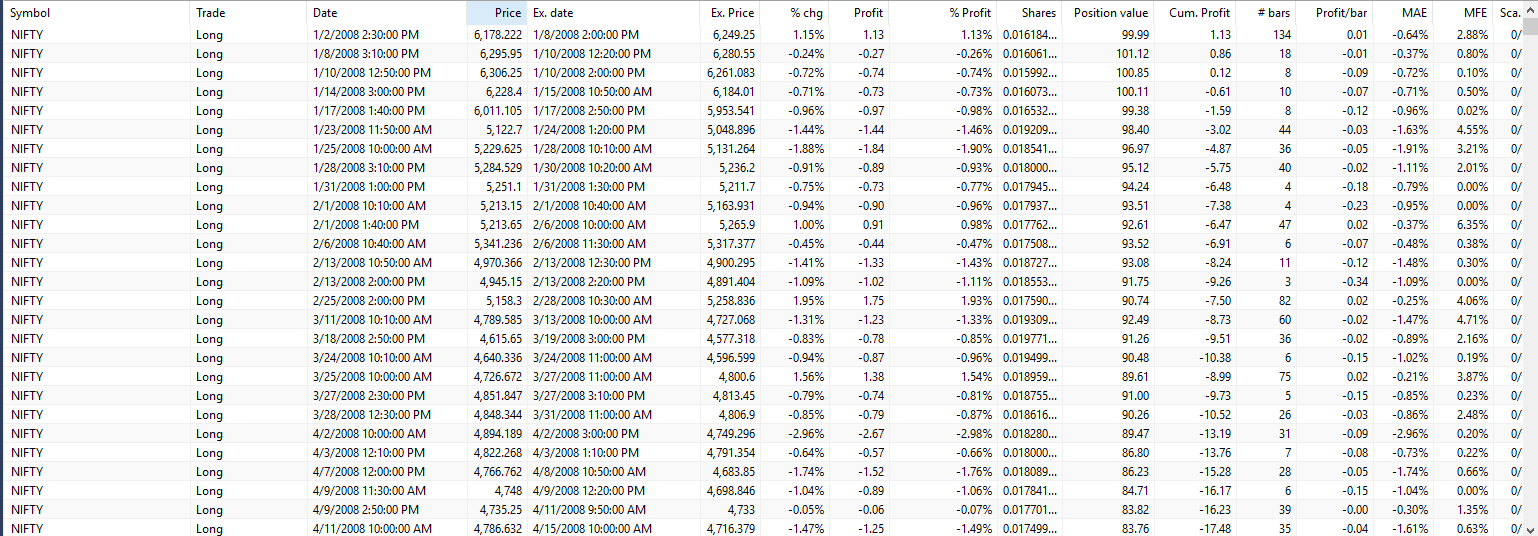This screenshot has width=1538, height=536.
Task: Click exit date 4/9/2008 12:20:00 PM
Action: pos(590,491)
